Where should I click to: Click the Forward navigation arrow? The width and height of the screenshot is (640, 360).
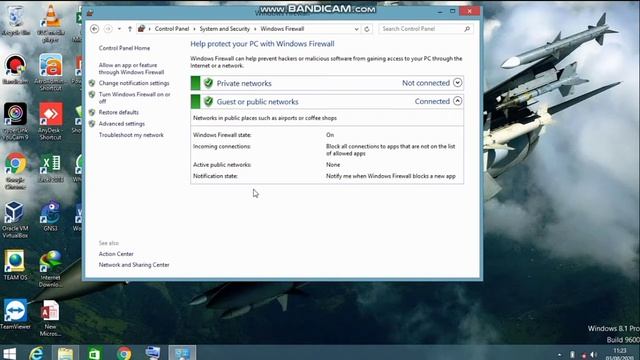click(x=108, y=29)
